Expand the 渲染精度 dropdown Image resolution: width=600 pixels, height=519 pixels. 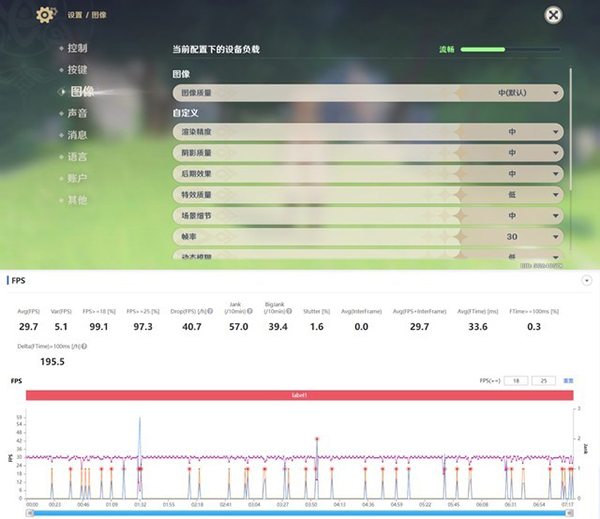click(x=368, y=131)
